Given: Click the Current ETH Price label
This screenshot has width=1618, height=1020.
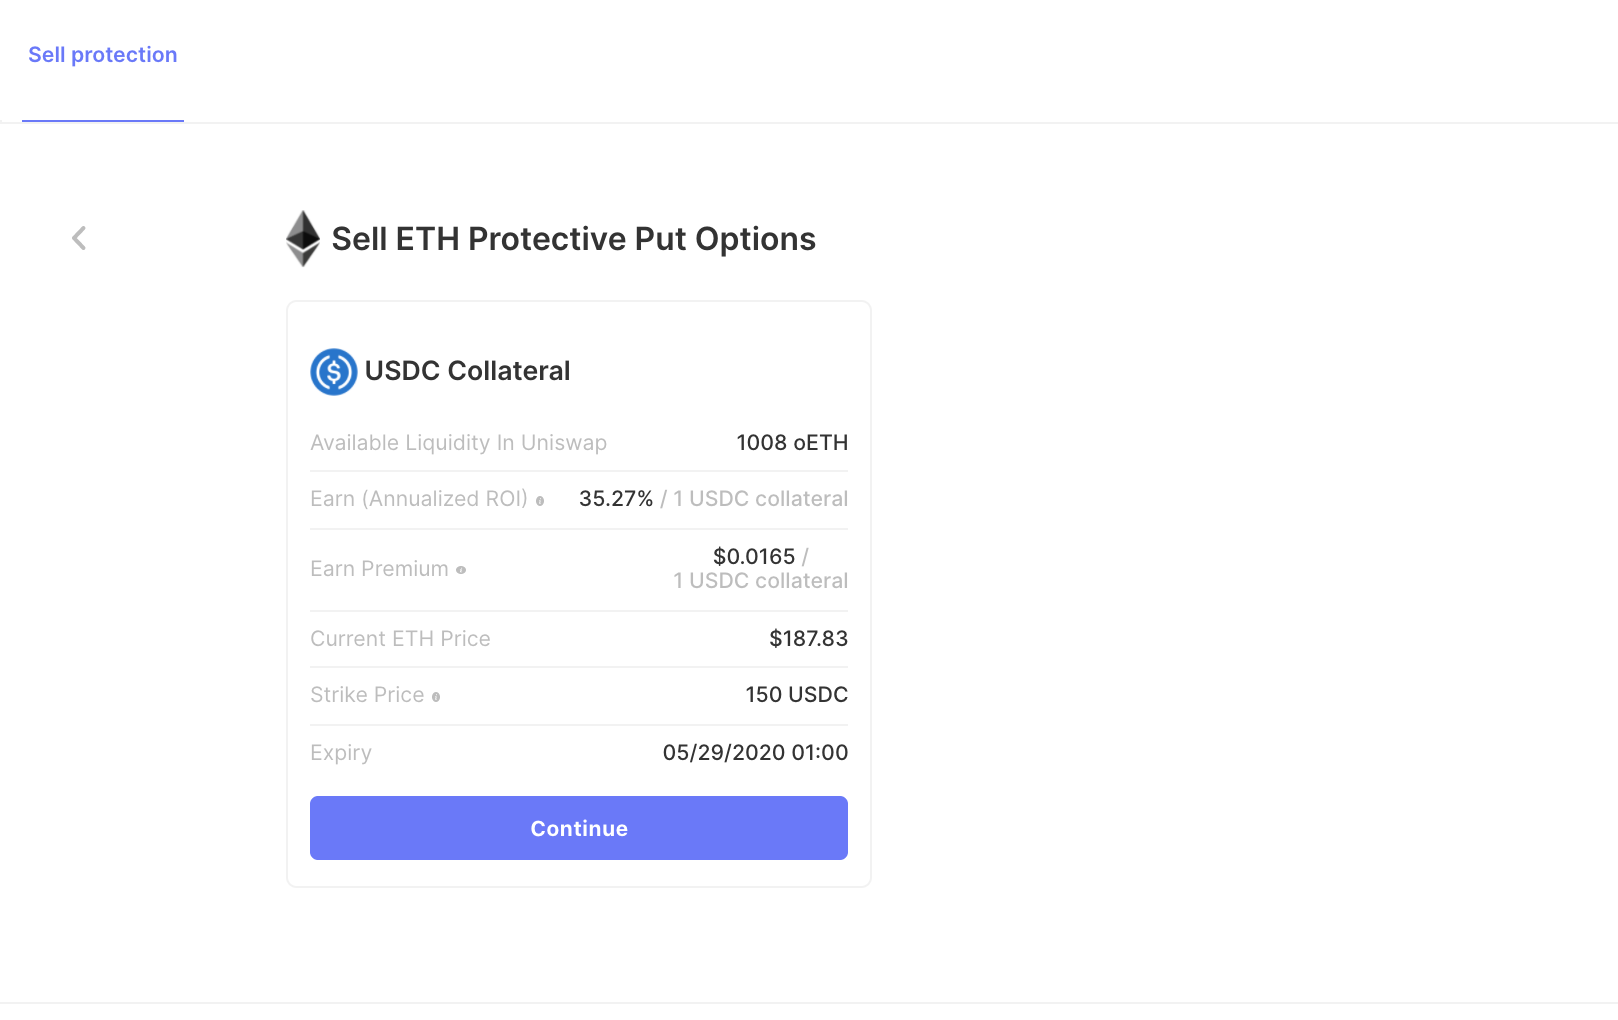Looking at the screenshot, I should tap(400, 639).
